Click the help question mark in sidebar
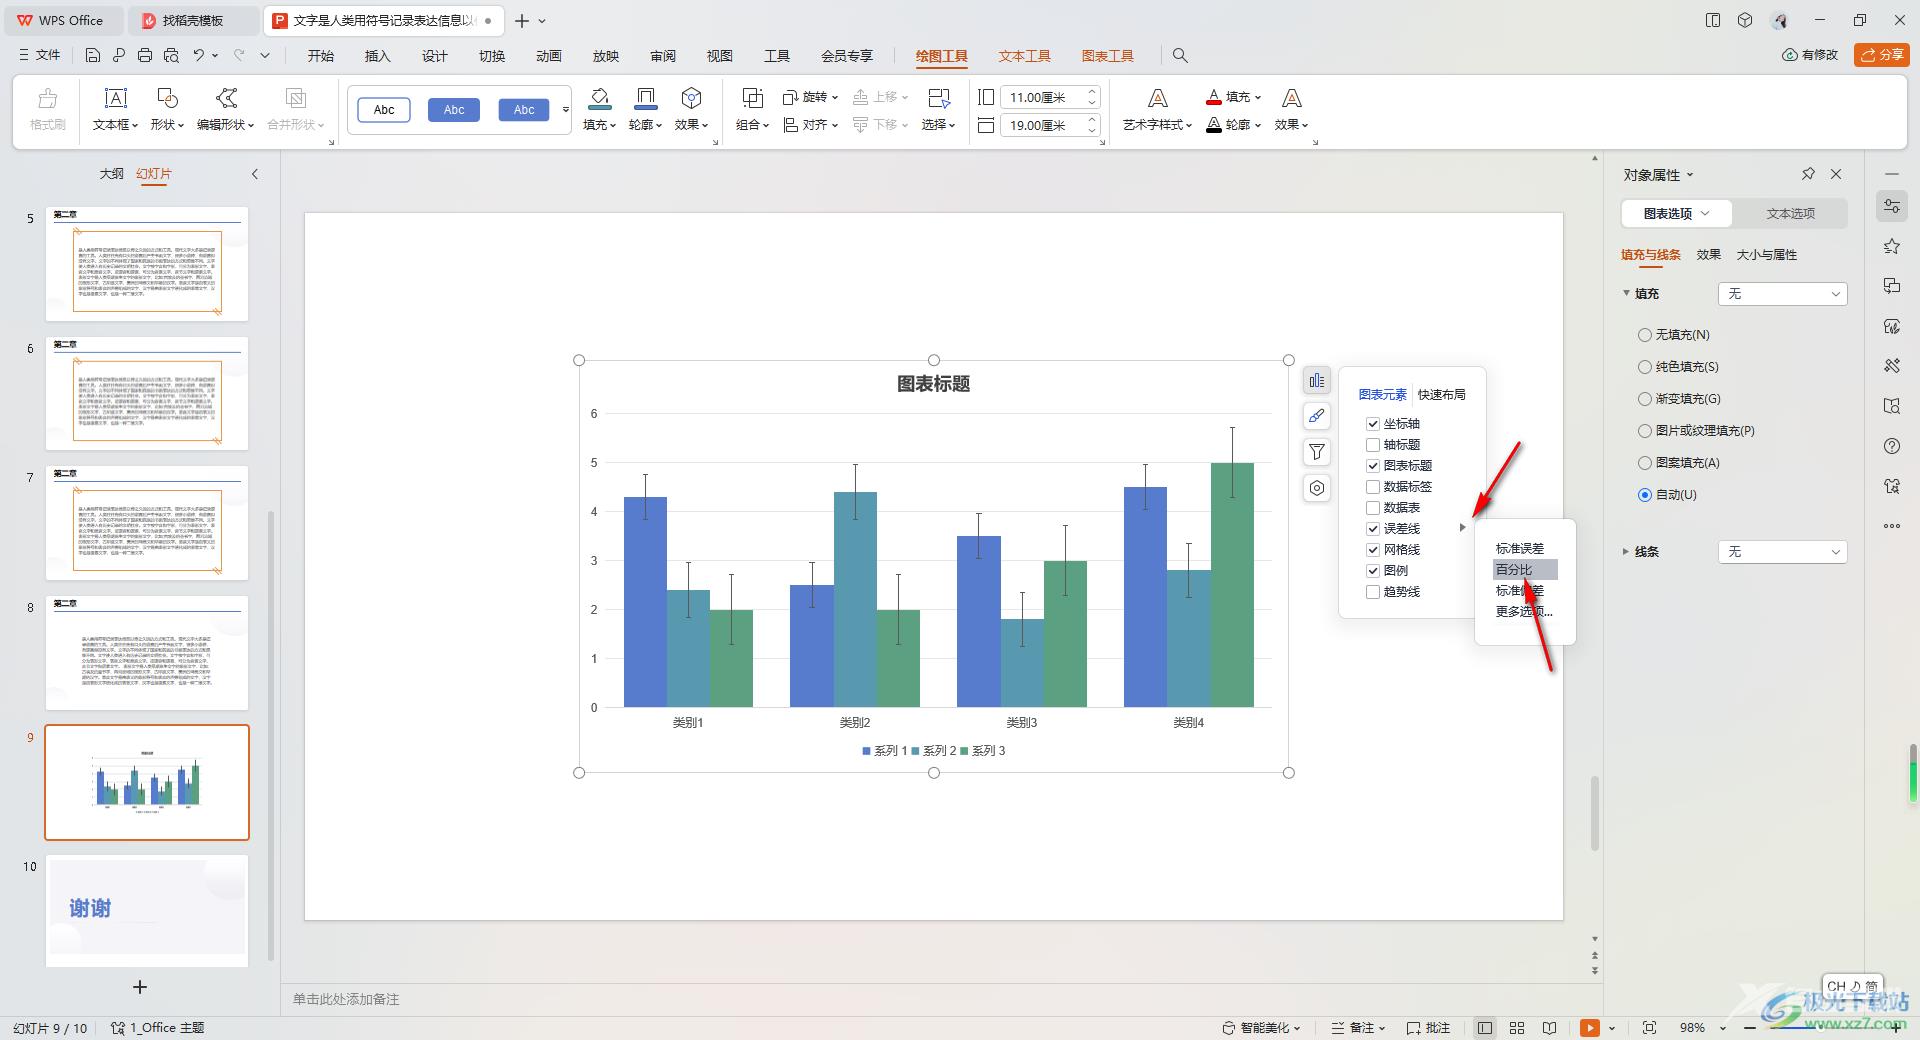Image resolution: width=1920 pixels, height=1040 pixels. (1891, 446)
